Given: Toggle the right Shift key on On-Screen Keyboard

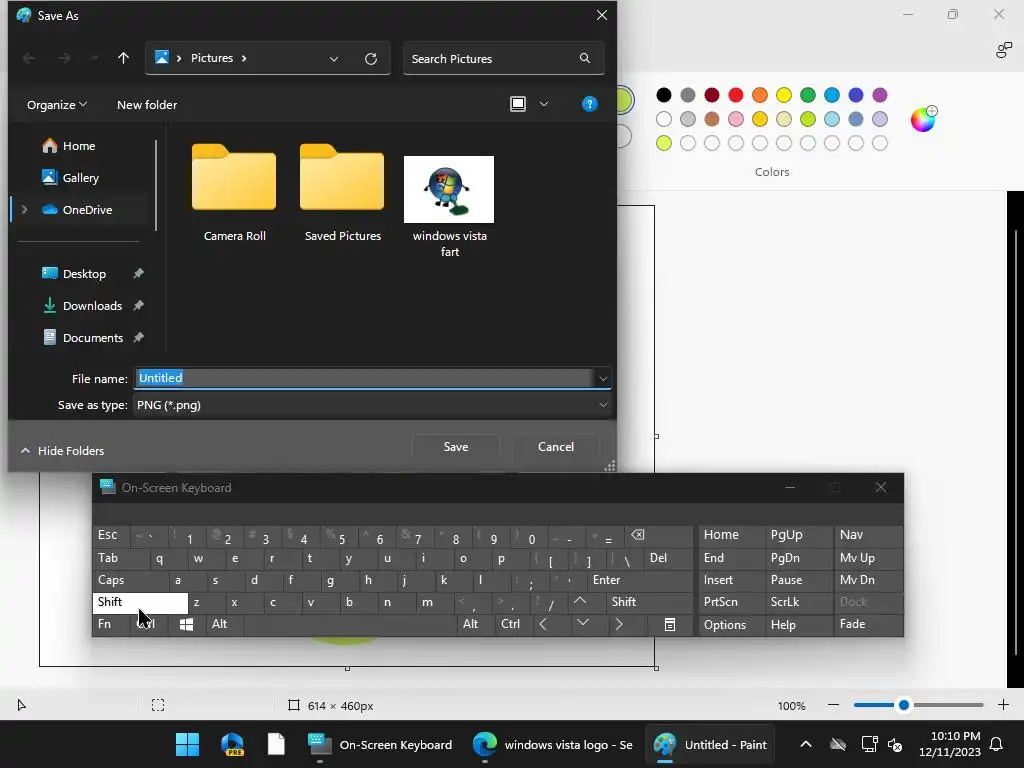Looking at the screenshot, I should pos(649,602).
